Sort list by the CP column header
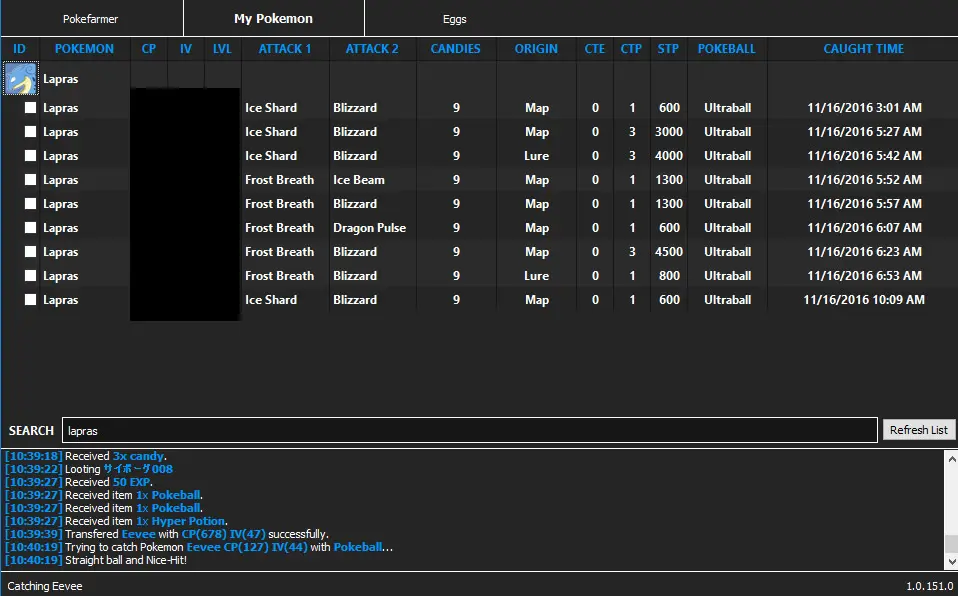The height and width of the screenshot is (596, 958). [x=149, y=49]
